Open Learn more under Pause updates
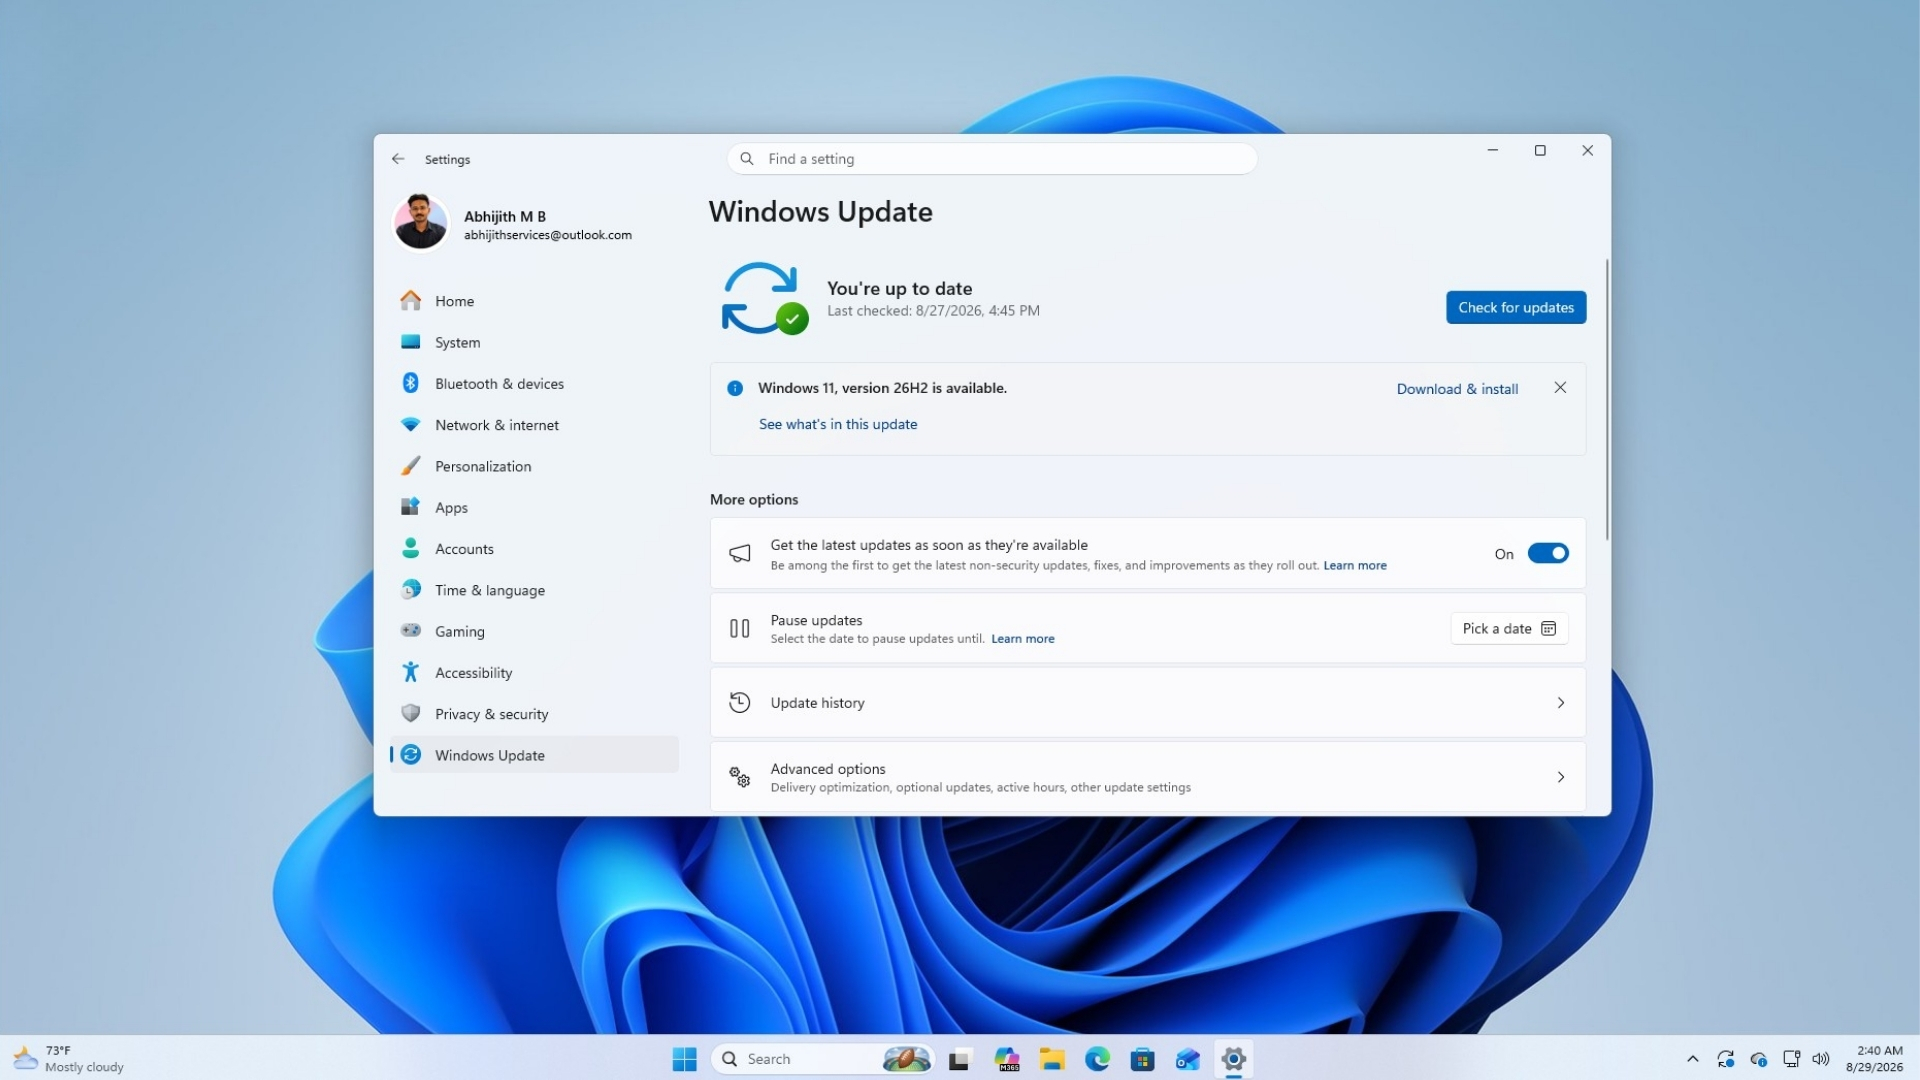This screenshot has height=1080, width=1920. point(1022,639)
